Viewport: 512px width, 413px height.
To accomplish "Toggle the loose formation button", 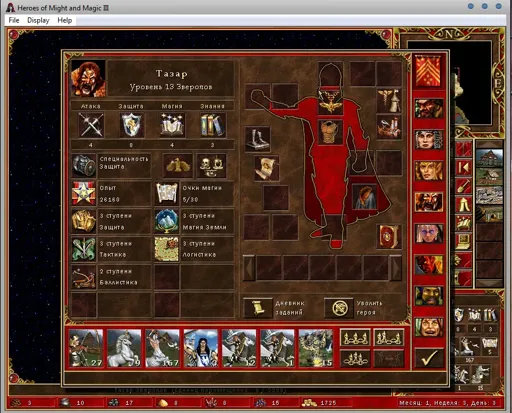I will point(355,338).
